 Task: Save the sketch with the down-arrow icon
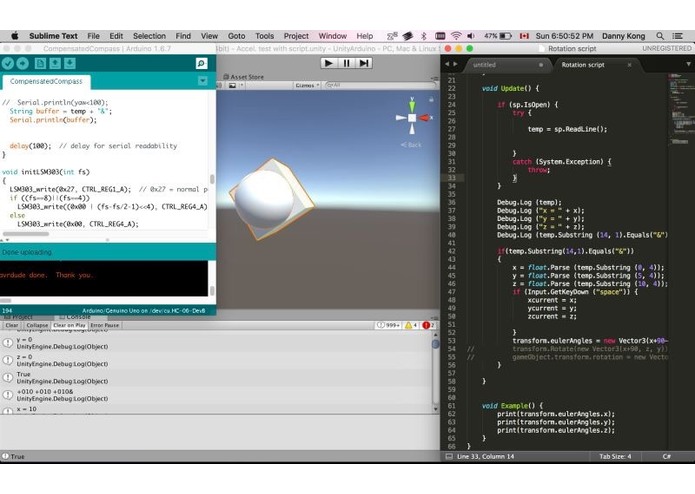click(70, 64)
